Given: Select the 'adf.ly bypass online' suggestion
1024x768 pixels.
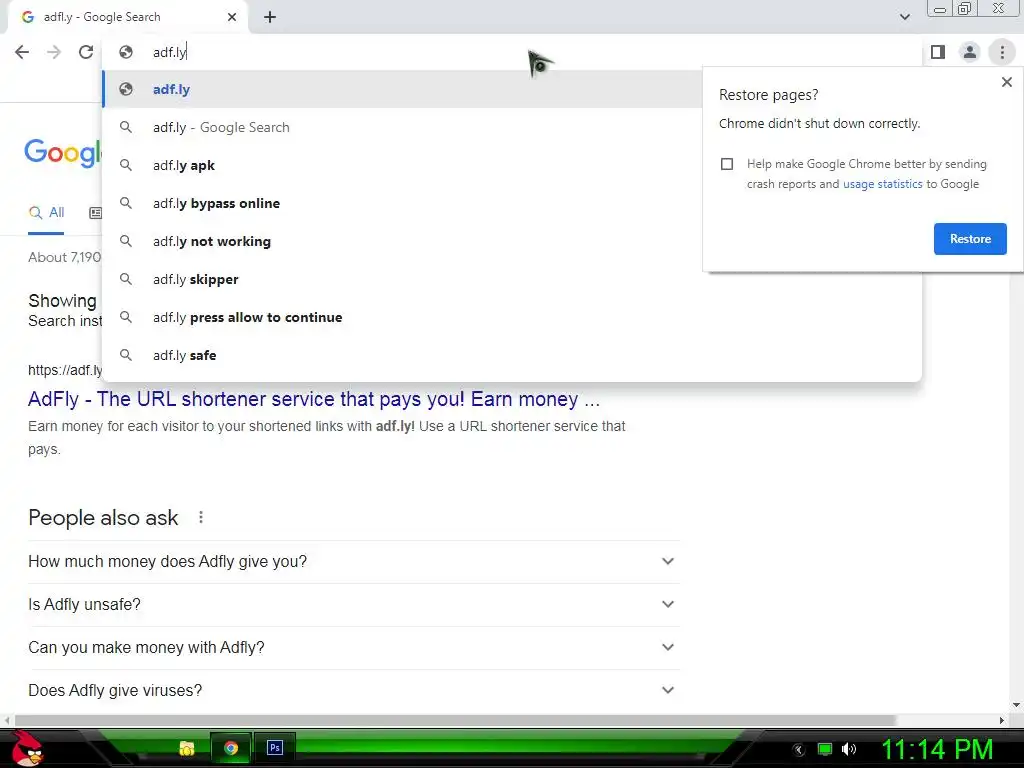Looking at the screenshot, I should click(x=403, y=203).
